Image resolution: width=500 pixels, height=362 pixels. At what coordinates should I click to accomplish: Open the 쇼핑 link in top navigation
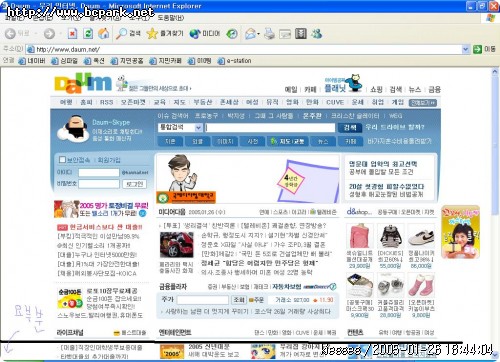pyautogui.click(x=376, y=89)
